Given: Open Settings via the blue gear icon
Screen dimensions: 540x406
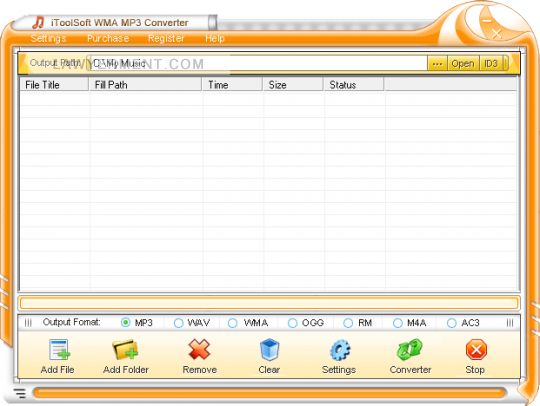Looking at the screenshot, I should (x=340, y=350).
